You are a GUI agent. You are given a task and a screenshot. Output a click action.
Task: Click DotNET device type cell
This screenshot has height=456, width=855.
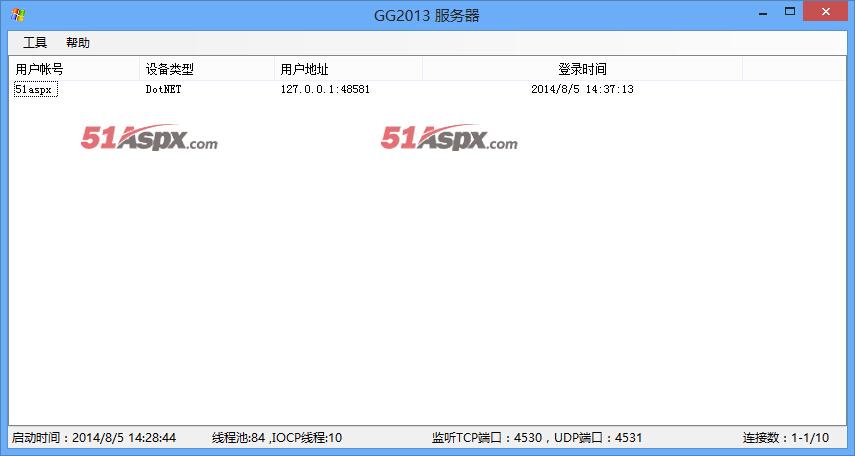(164, 89)
